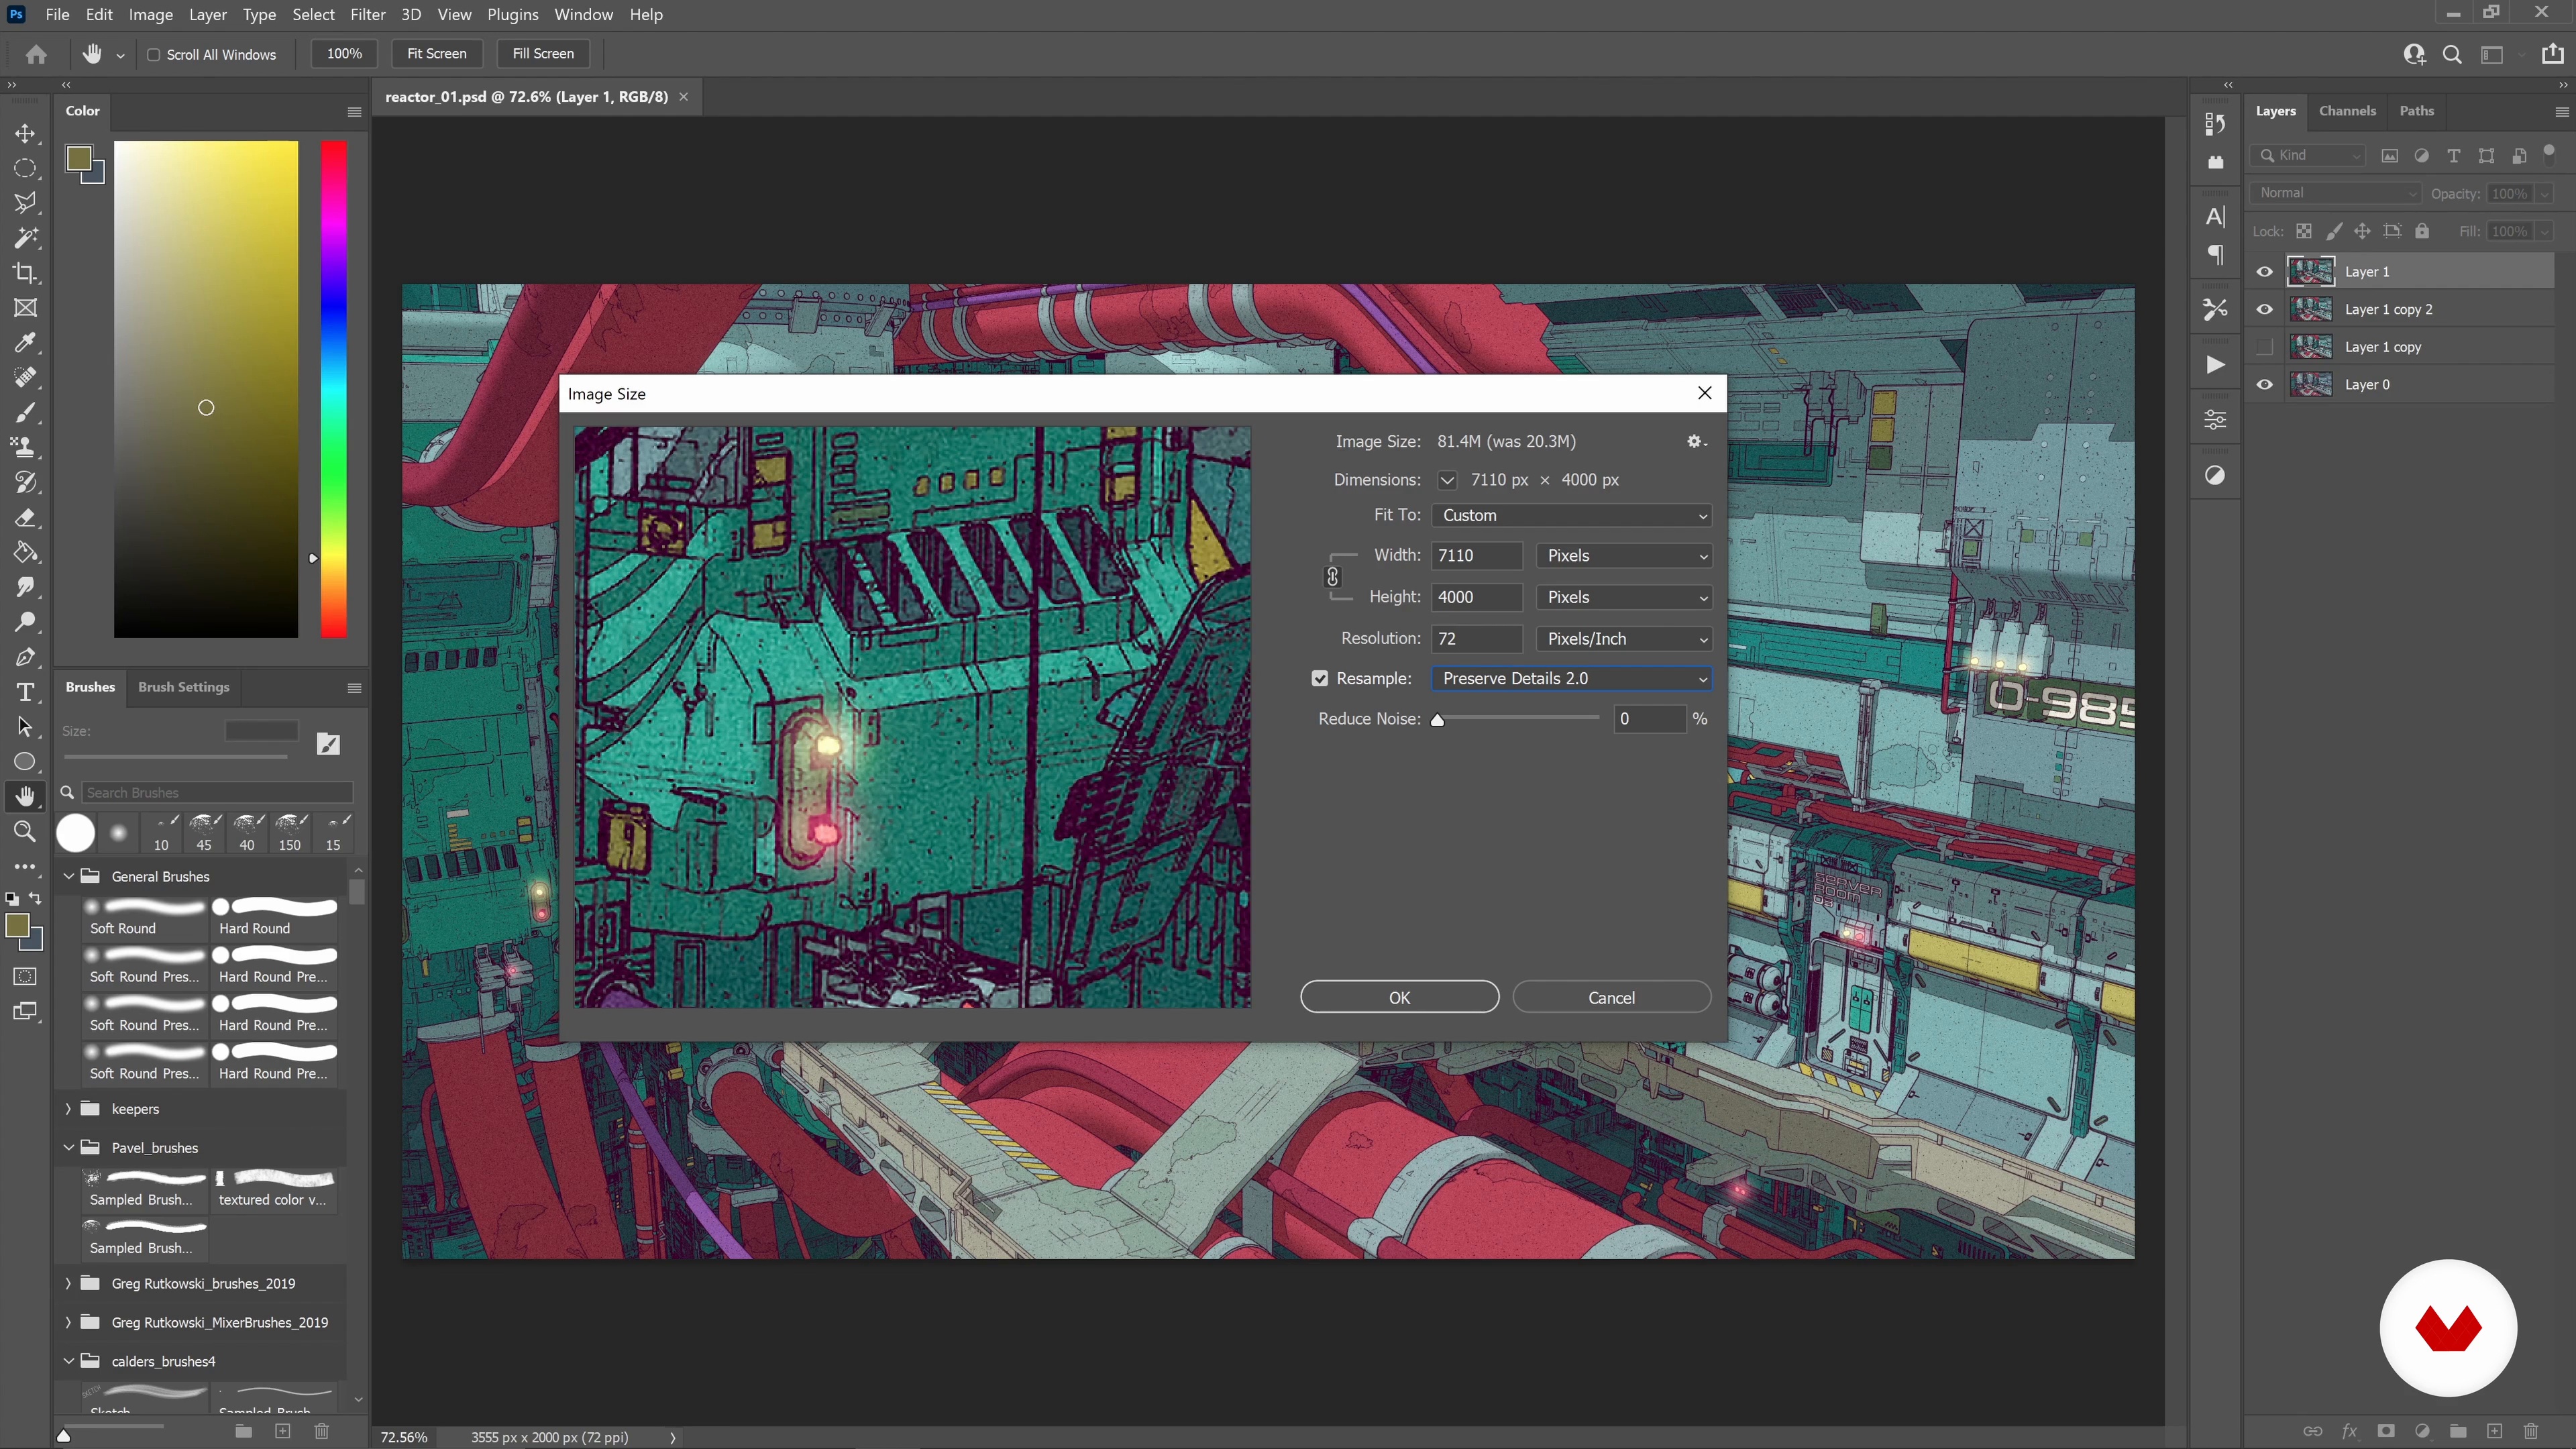Screen dimensions: 2576x1449
Task: Select the Healing Brush tool
Action: (25, 378)
